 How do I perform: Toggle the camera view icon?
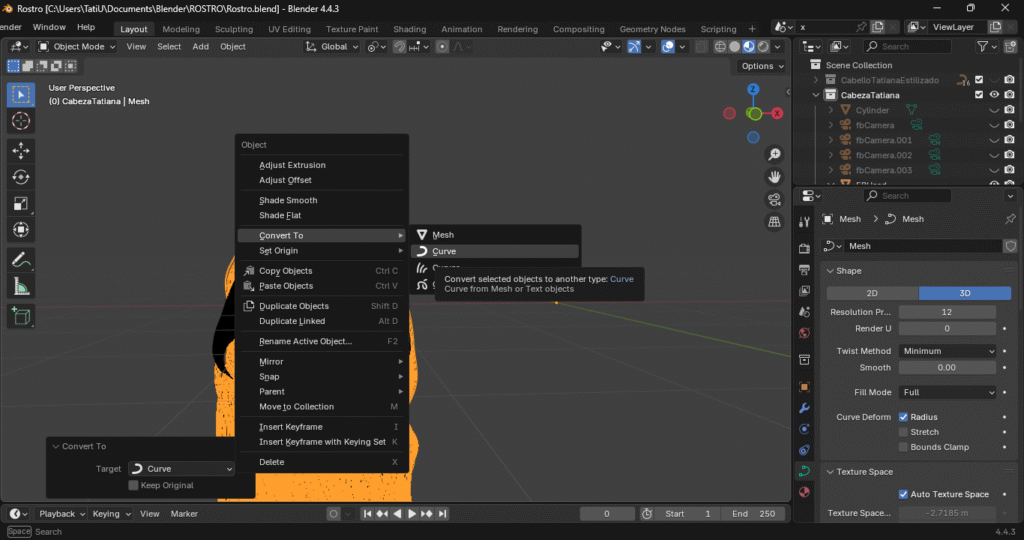click(x=774, y=198)
